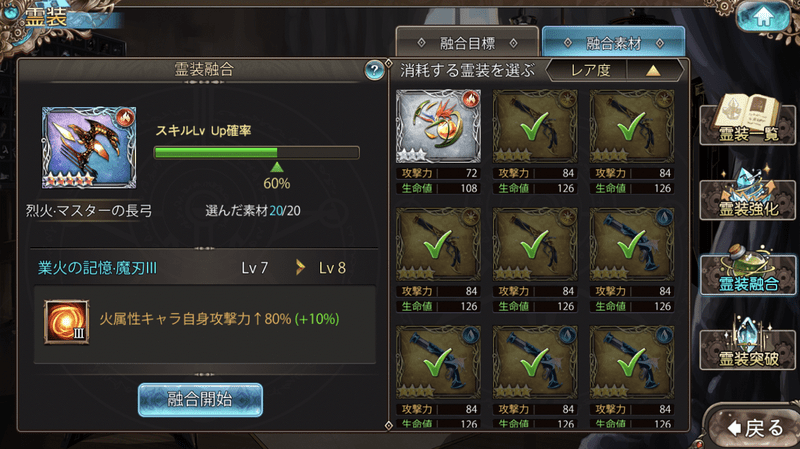The height and width of the screenshot is (449, 800).
Task: Start fusion with 融合開始 button
Action: click(x=201, y=400)
